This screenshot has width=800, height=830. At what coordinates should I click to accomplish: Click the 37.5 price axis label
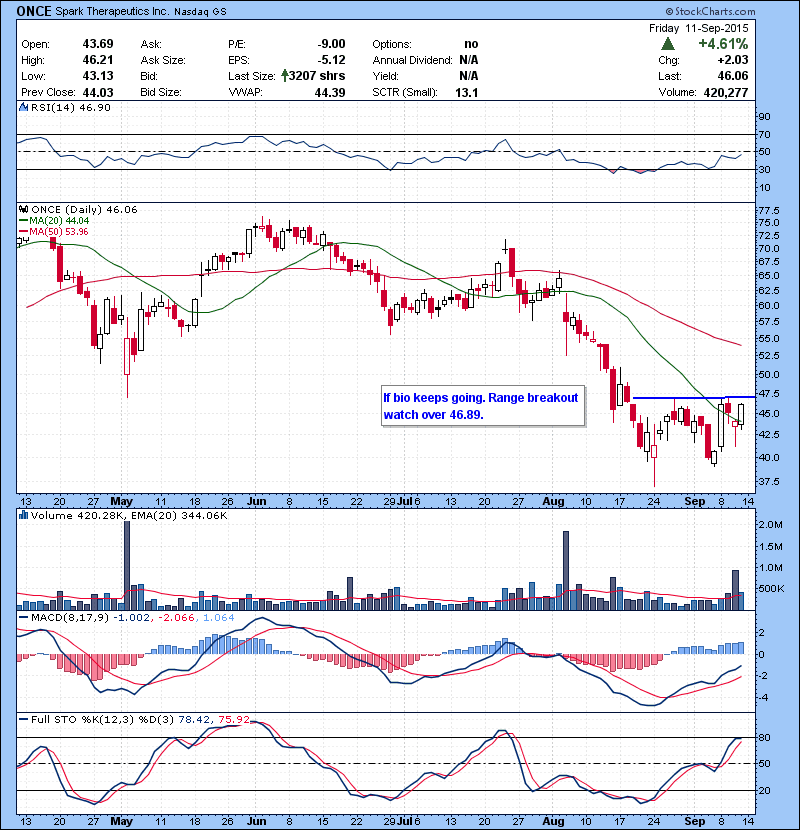pyautogui.click(x=769, y=482)
